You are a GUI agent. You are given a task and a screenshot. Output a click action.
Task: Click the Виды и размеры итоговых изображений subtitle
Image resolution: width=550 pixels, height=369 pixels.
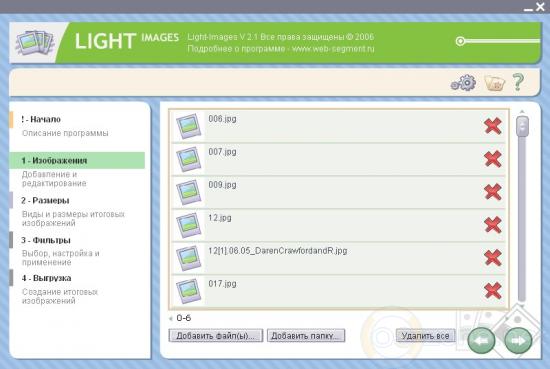[73, 219]
